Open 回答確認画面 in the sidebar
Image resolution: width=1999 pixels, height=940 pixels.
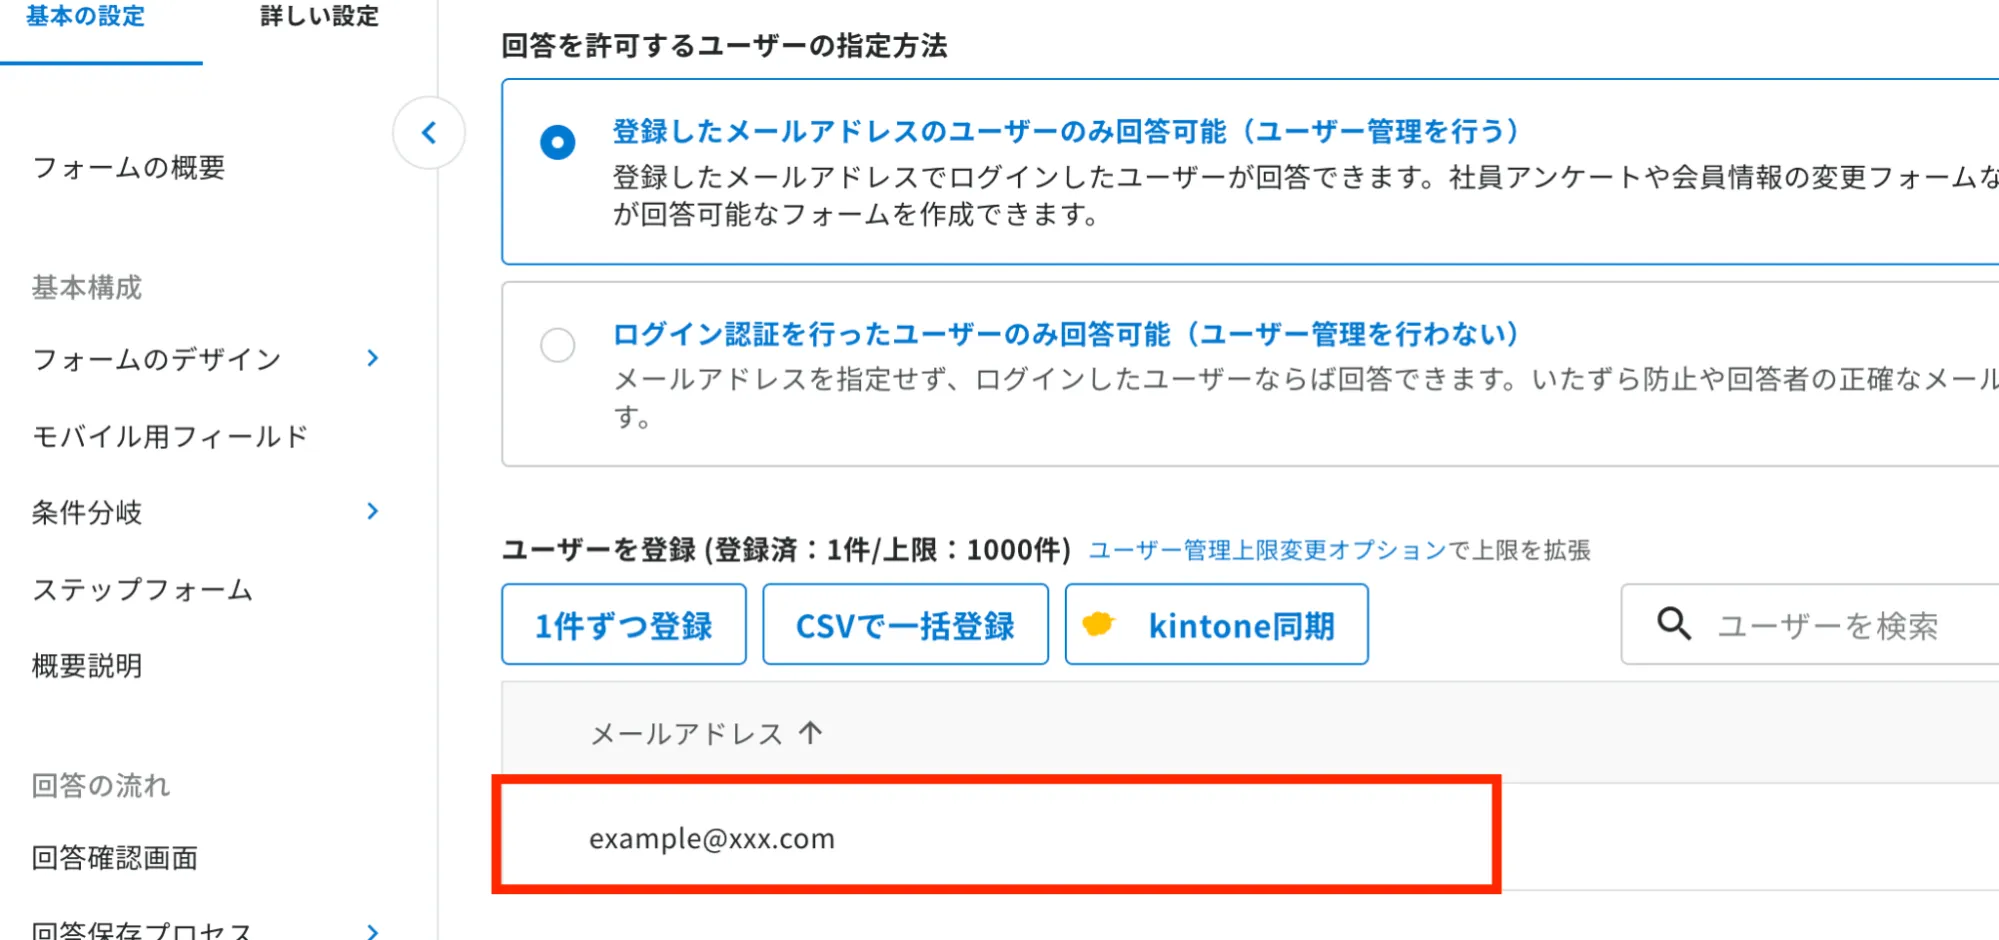[x=115, y=857]
